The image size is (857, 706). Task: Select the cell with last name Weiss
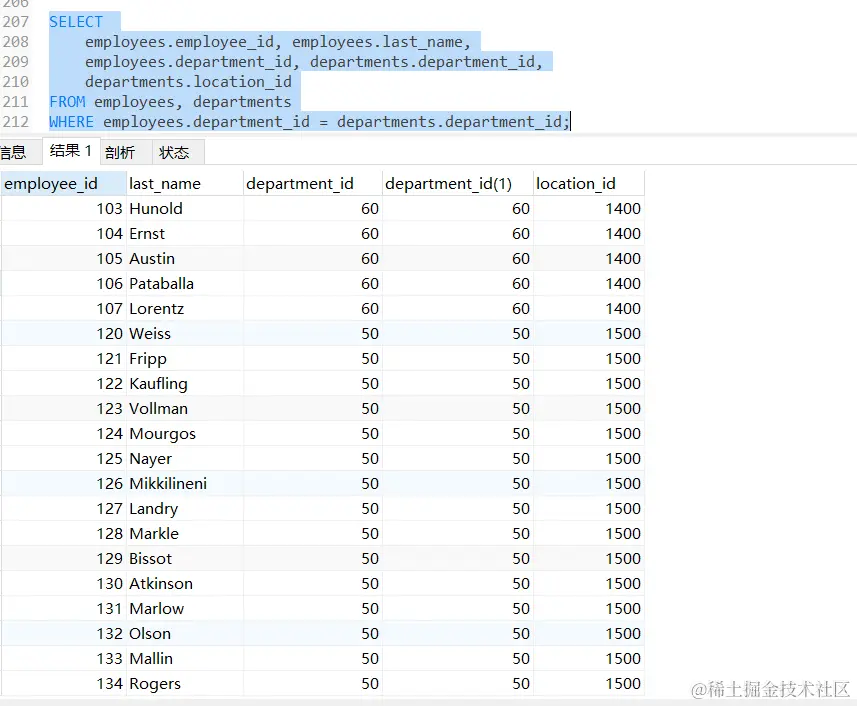tap(185, 334)
